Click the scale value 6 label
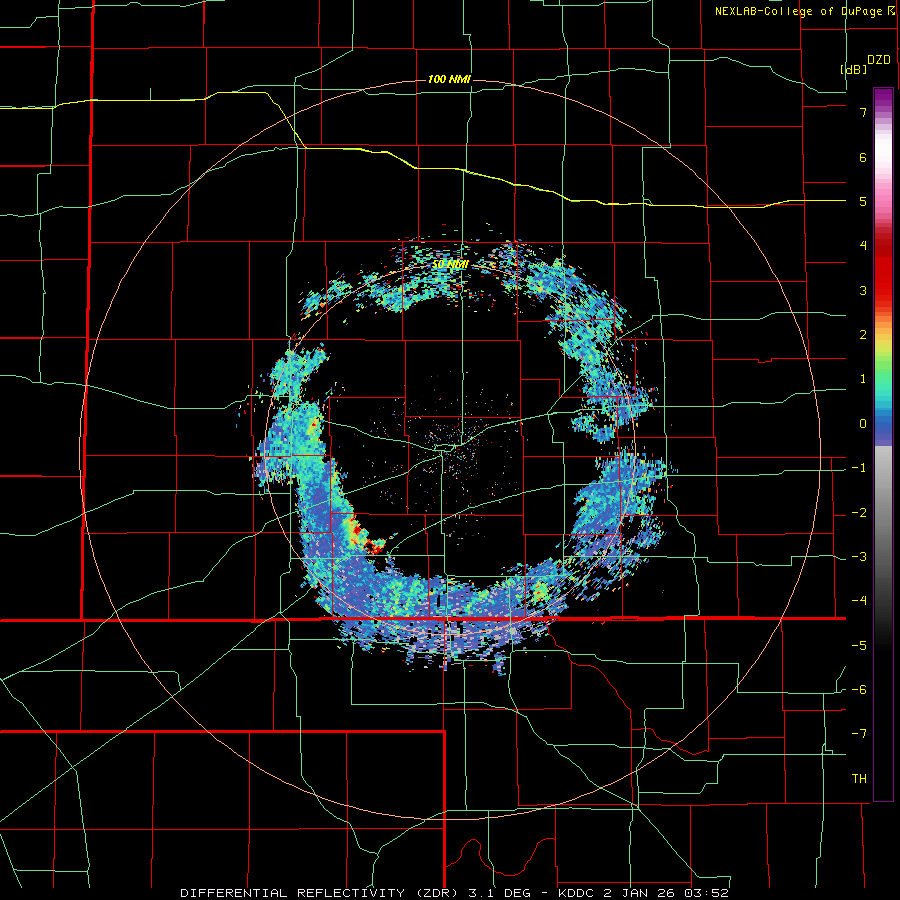The image size is (900, 900). point(863,157)
